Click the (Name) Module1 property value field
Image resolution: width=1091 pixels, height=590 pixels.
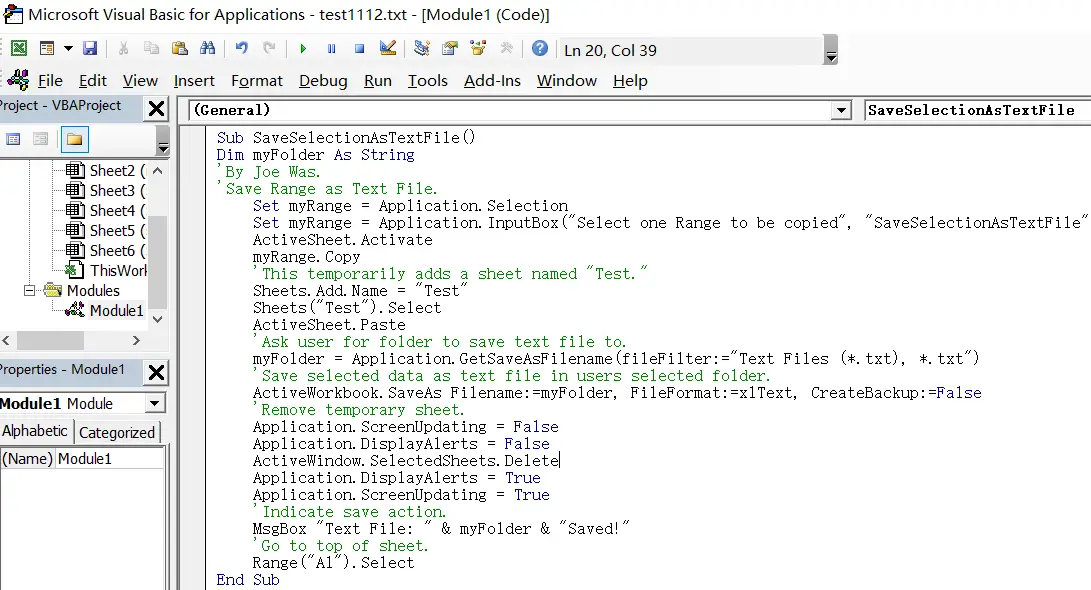(110, 459)
